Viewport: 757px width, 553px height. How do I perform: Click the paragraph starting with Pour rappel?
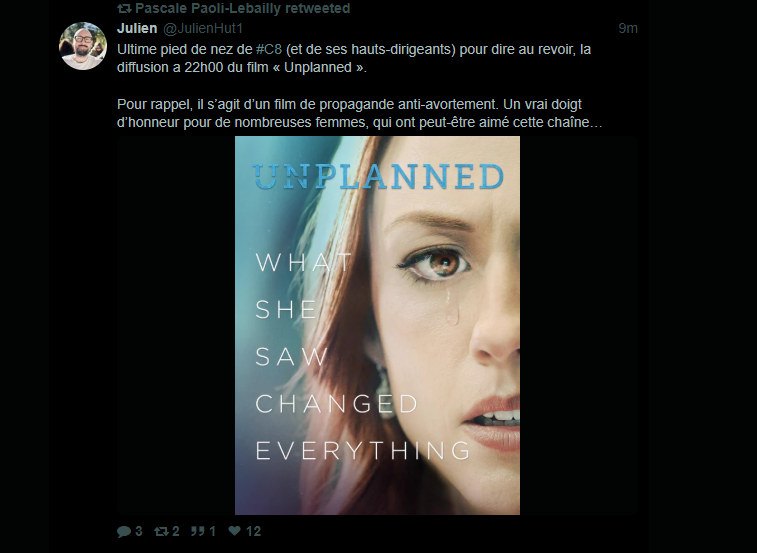click(x=360, y=113)
